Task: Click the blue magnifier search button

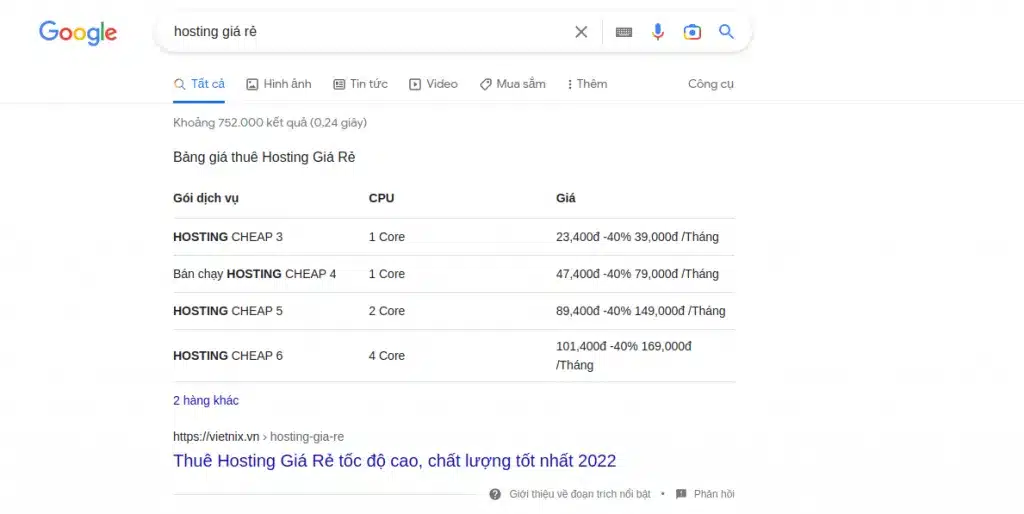Action: coord(727,32)
